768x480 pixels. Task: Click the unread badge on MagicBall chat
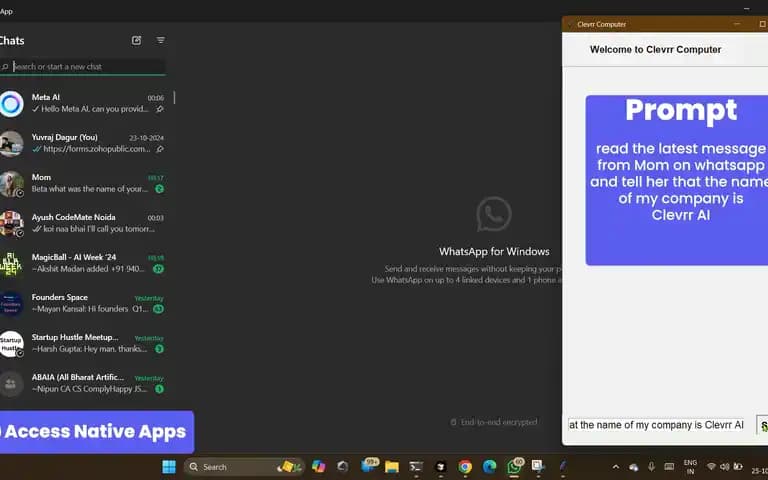(158, 269)
